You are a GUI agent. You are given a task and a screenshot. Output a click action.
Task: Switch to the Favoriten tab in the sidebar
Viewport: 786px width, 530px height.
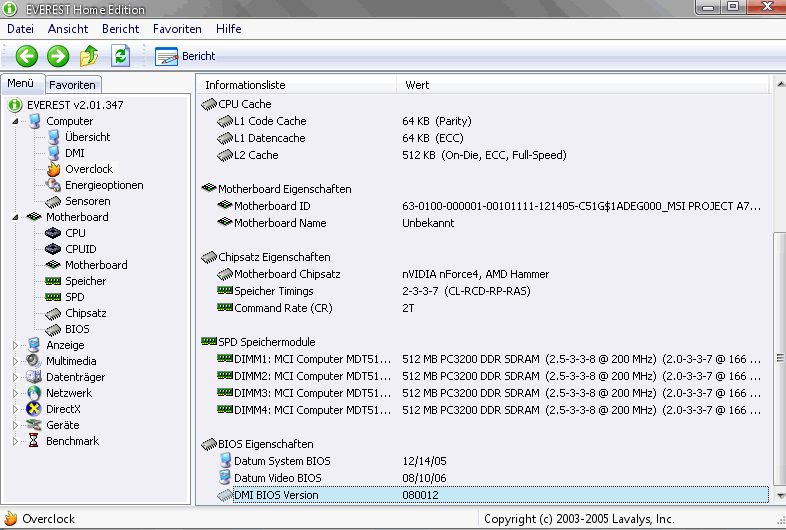(x=73, y=85)
